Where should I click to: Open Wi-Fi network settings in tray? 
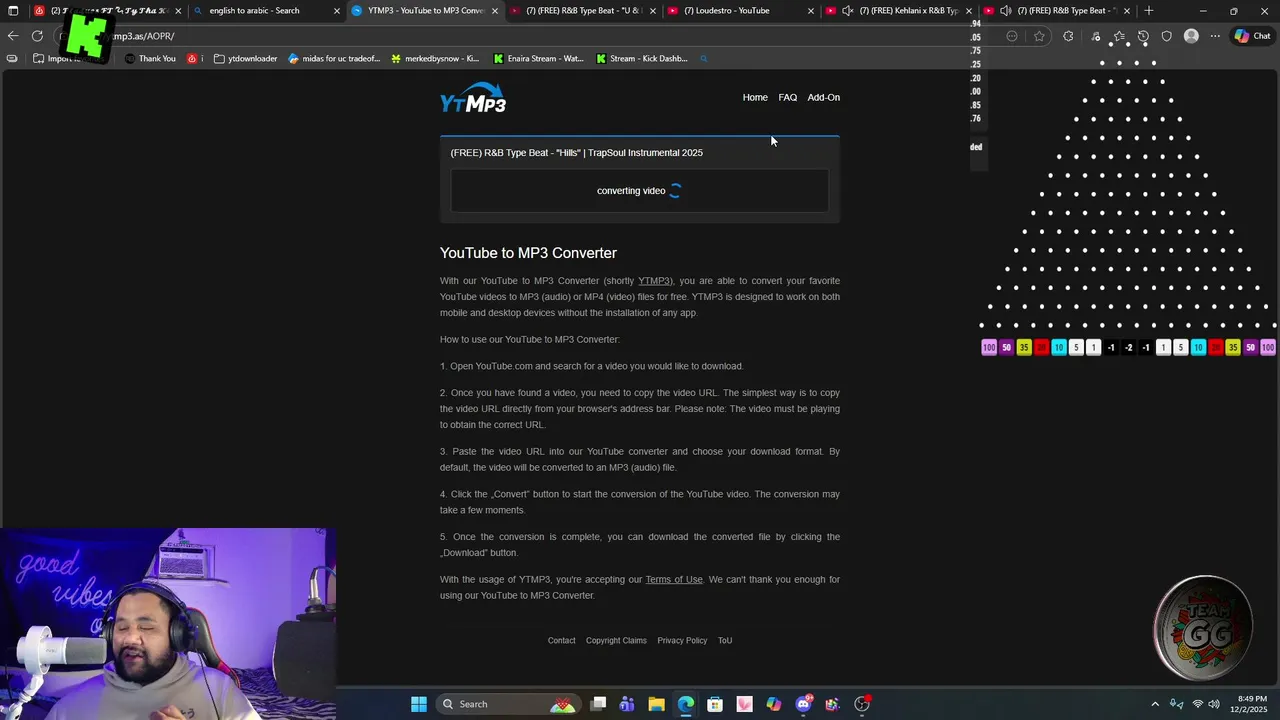[x=1197, y=704]
